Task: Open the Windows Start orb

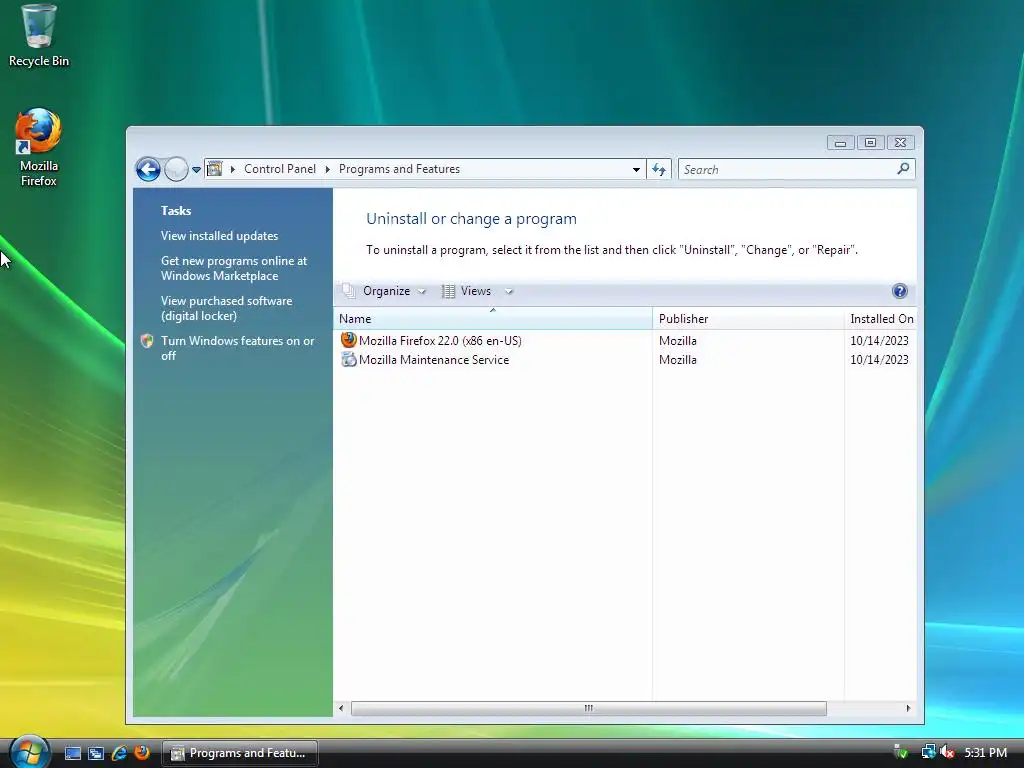Action: [x=29, y=752]
